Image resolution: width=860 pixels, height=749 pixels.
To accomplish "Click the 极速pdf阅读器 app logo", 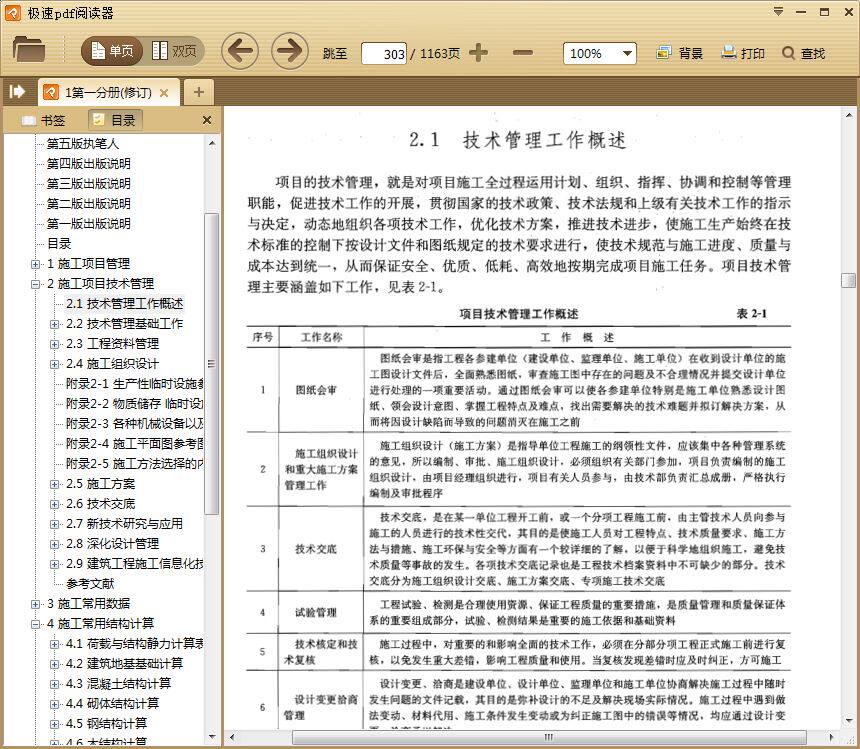I will point(12,13).
